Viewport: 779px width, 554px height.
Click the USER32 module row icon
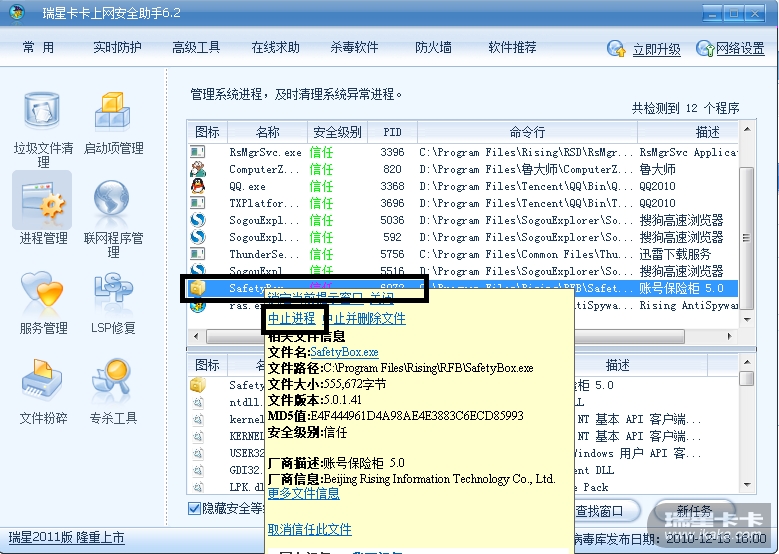(198, 453)
